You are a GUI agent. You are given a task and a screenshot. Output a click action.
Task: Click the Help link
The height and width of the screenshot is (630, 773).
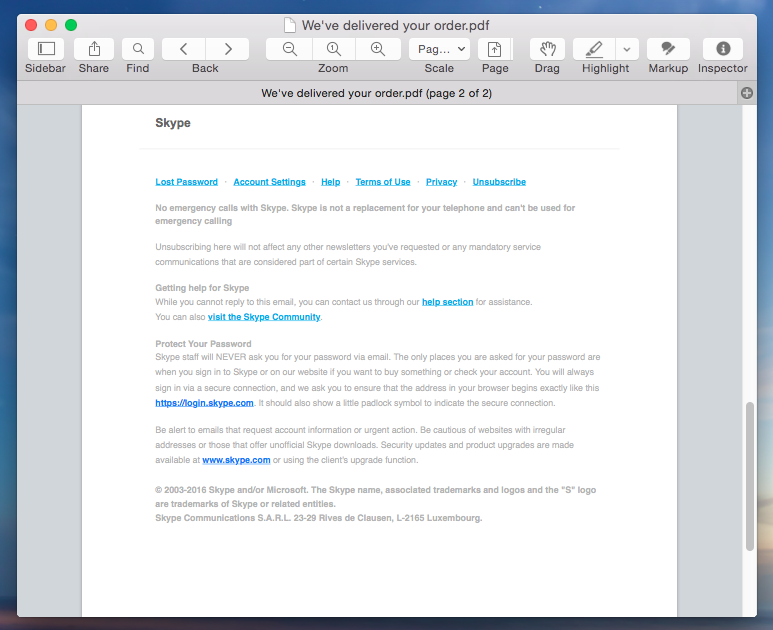click(330, 182)
